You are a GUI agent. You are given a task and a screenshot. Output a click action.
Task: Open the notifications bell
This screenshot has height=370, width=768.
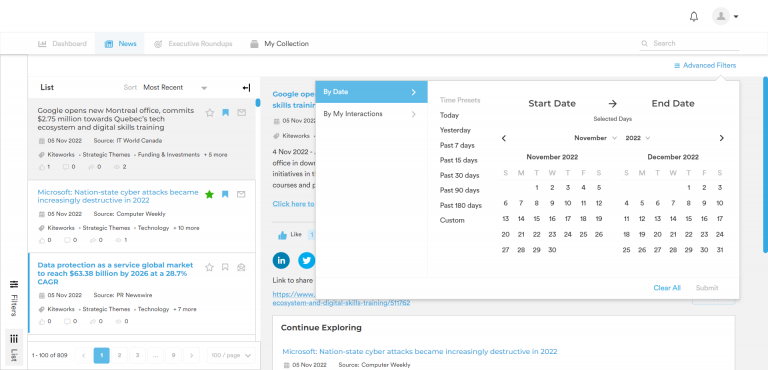click(694, 17)
